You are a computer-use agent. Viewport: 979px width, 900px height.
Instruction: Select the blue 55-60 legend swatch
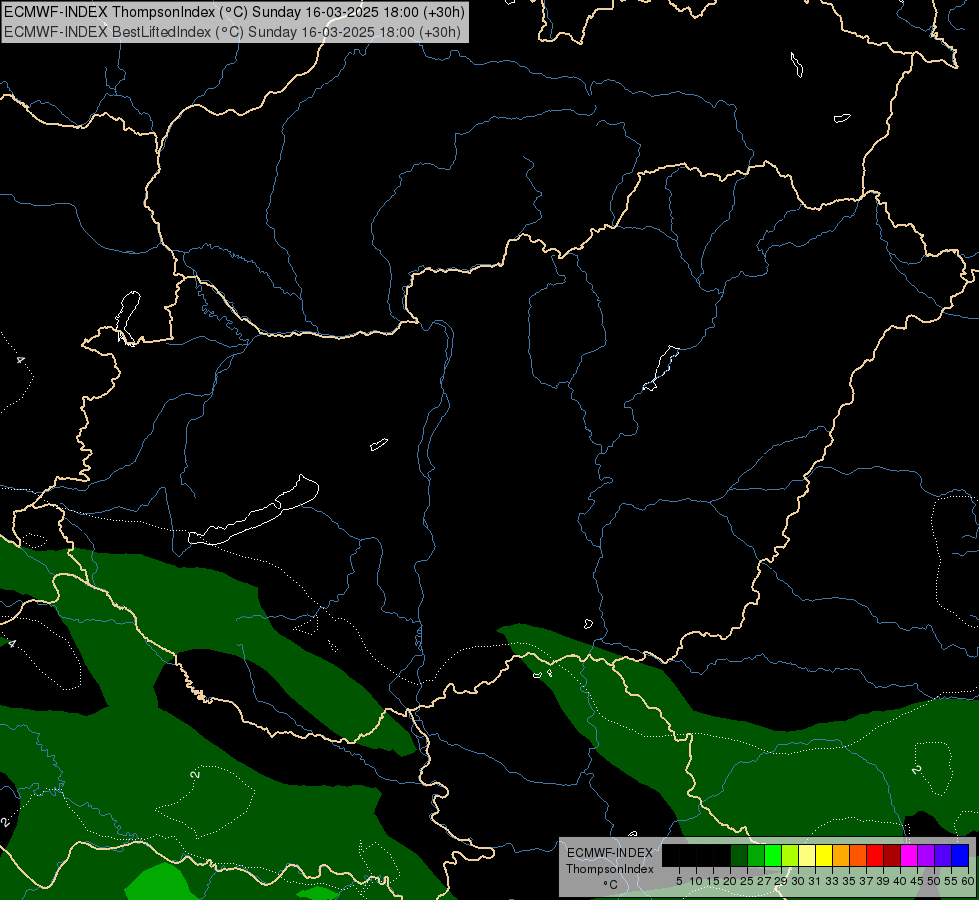[x=960, y=855]
